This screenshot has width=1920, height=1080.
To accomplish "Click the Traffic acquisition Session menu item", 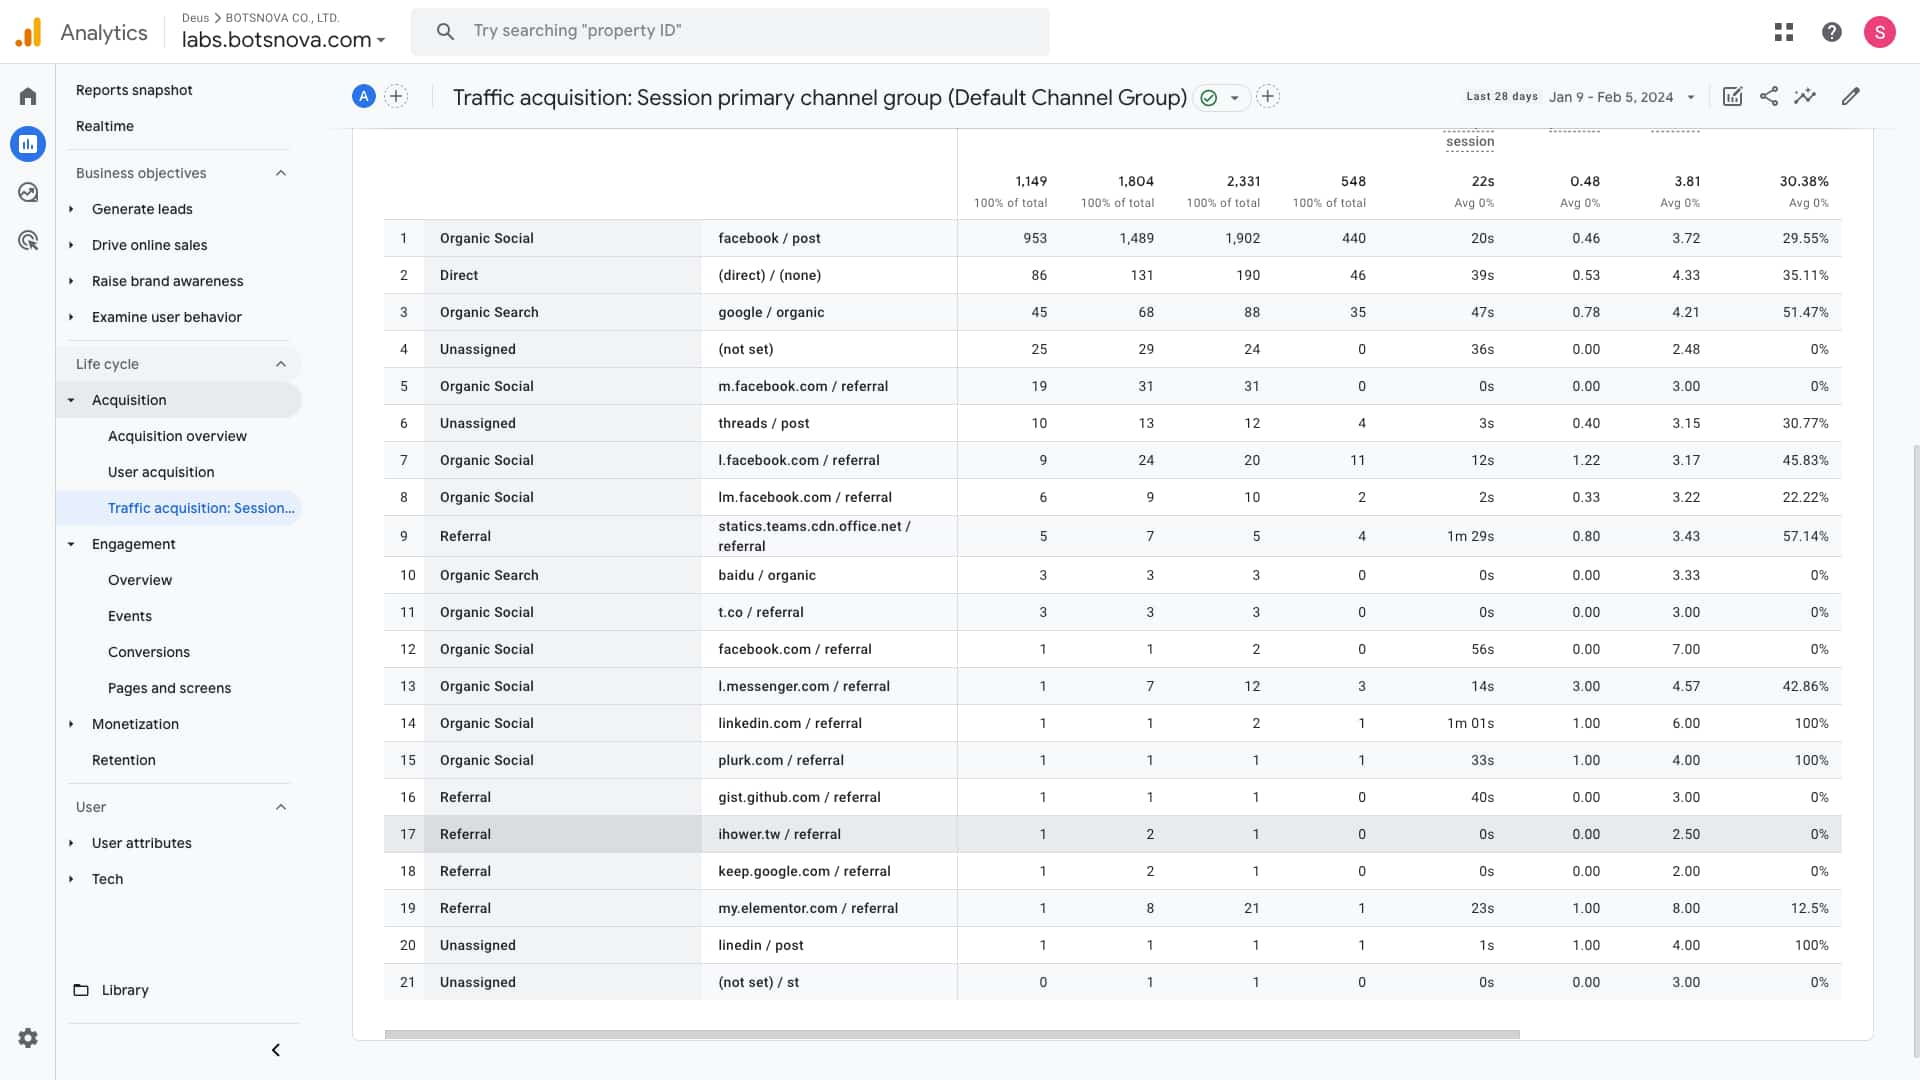I will click(x=200, y=508).
